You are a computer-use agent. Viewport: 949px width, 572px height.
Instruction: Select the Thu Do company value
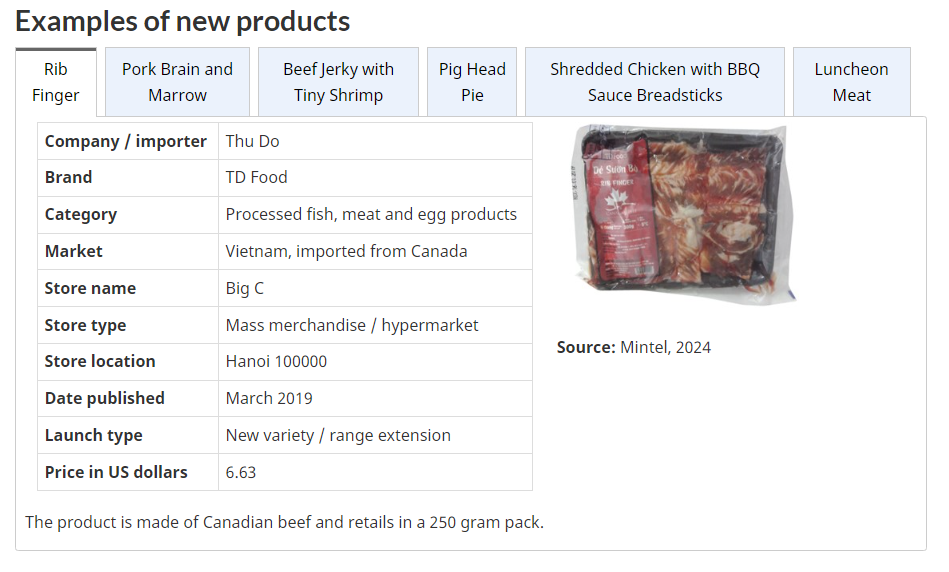click(x=253, y=141)
